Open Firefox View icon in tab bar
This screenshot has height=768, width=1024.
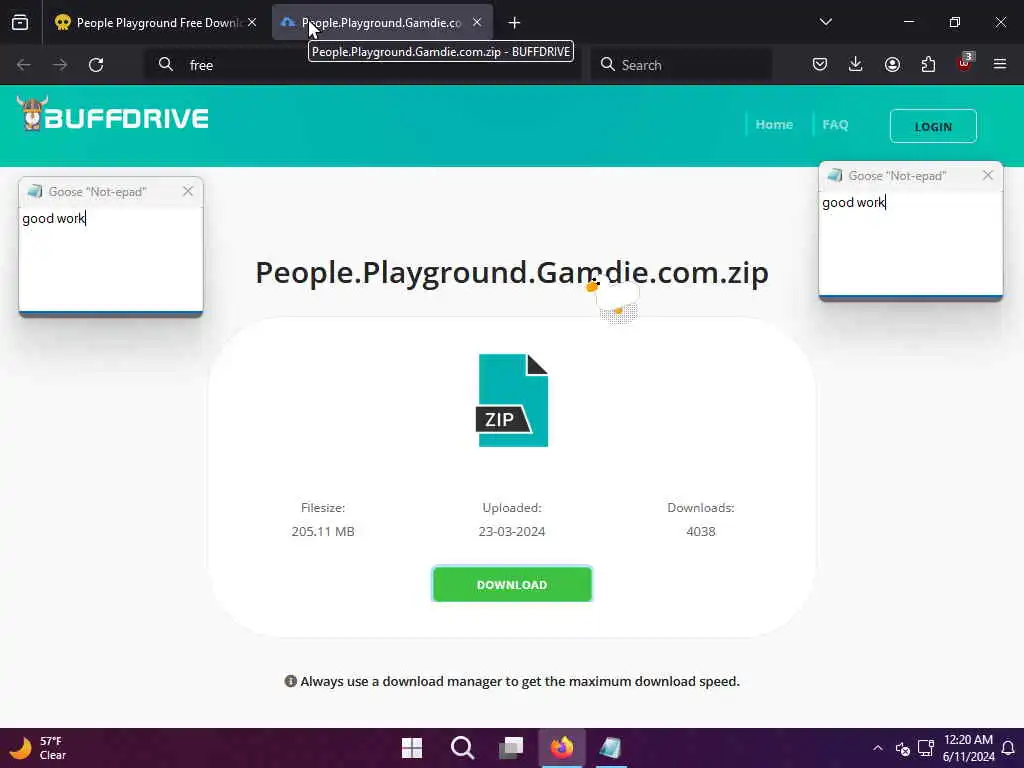click(20, 23)
